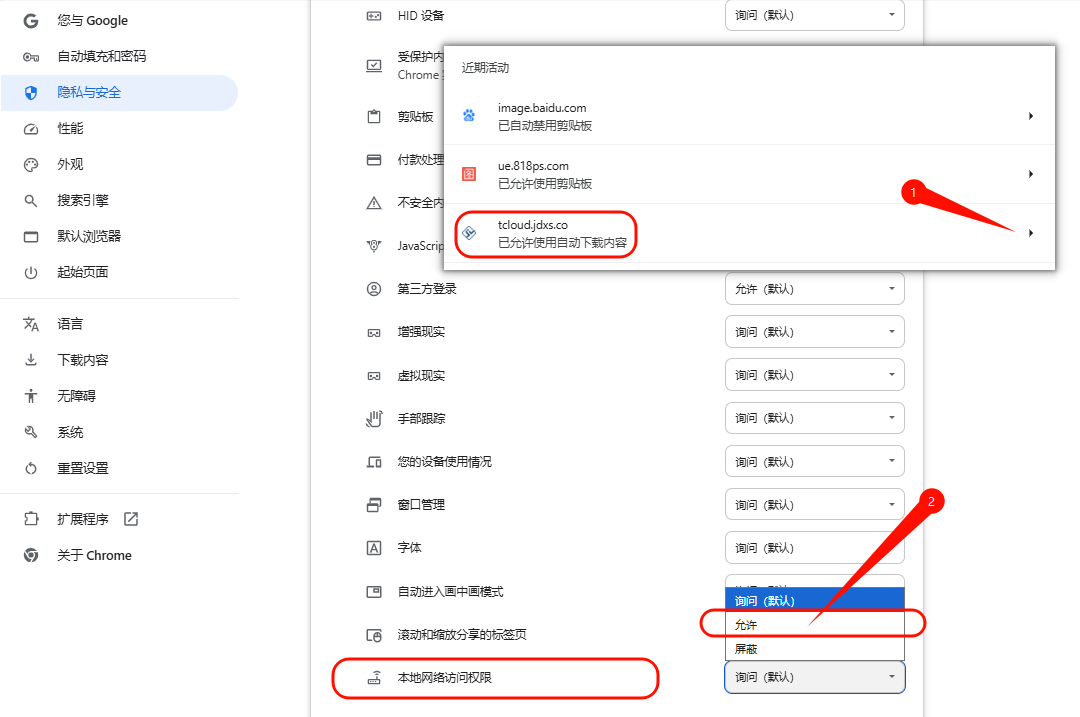Expand tcloud.jdxs.co site details arrow
1080x717 pixels.
pyautogui.click(x=1030, y=233)
